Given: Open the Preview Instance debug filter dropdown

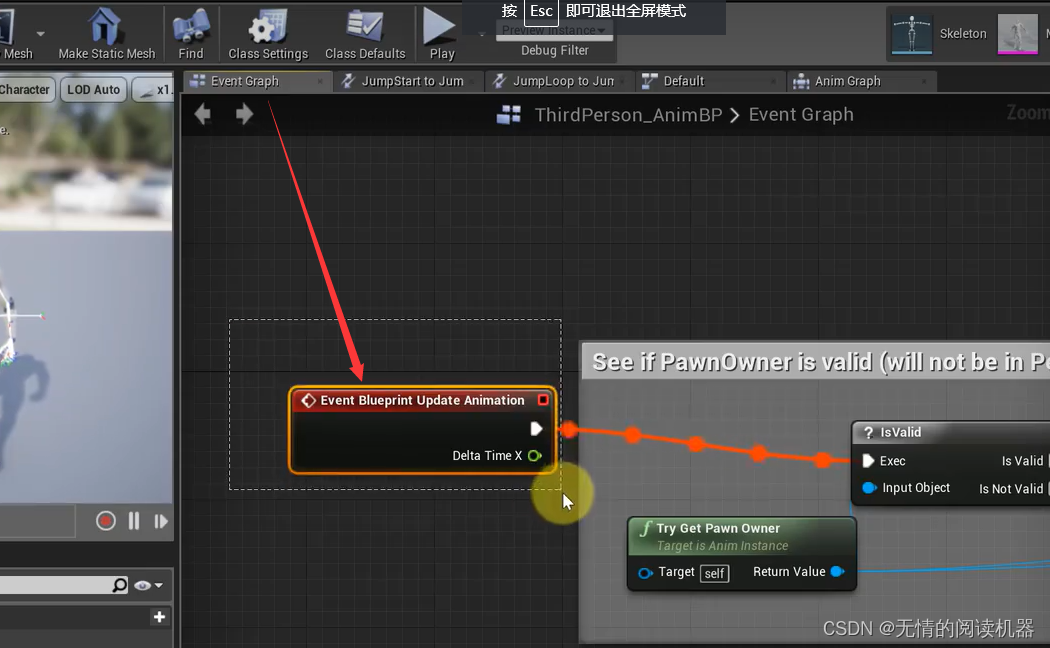Looking at the screenshot, I should click(x=554, y=31).
